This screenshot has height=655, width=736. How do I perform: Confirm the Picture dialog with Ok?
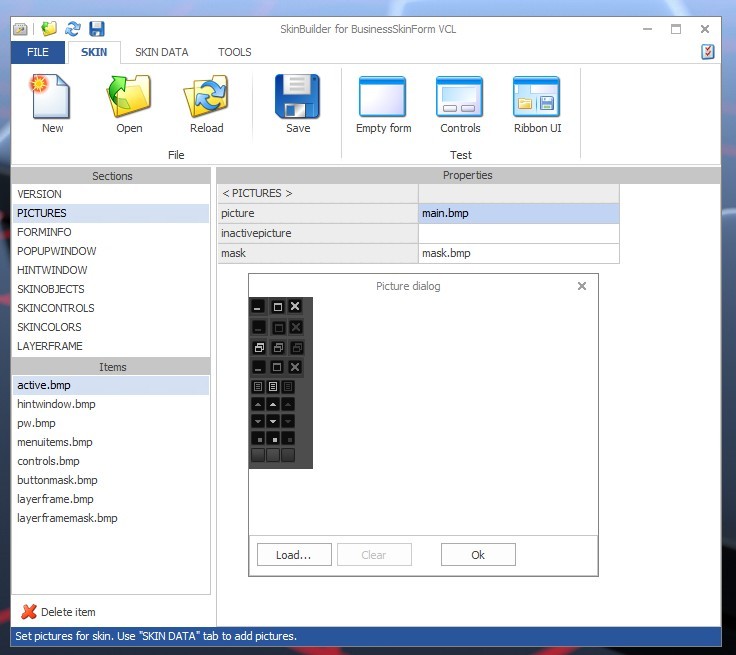478,555
